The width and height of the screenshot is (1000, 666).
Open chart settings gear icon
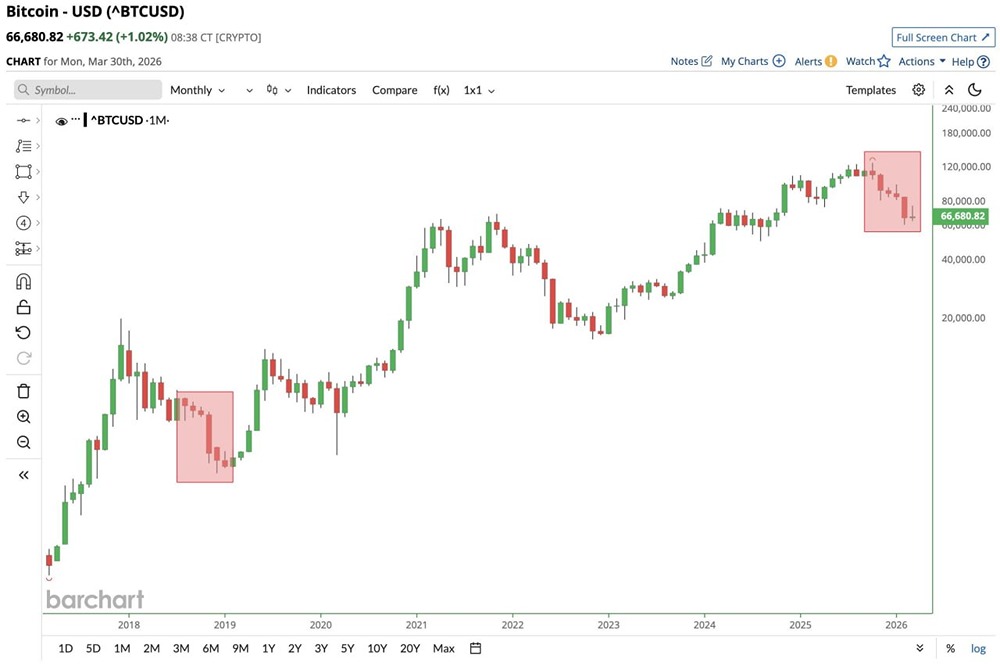coord(918,90)
